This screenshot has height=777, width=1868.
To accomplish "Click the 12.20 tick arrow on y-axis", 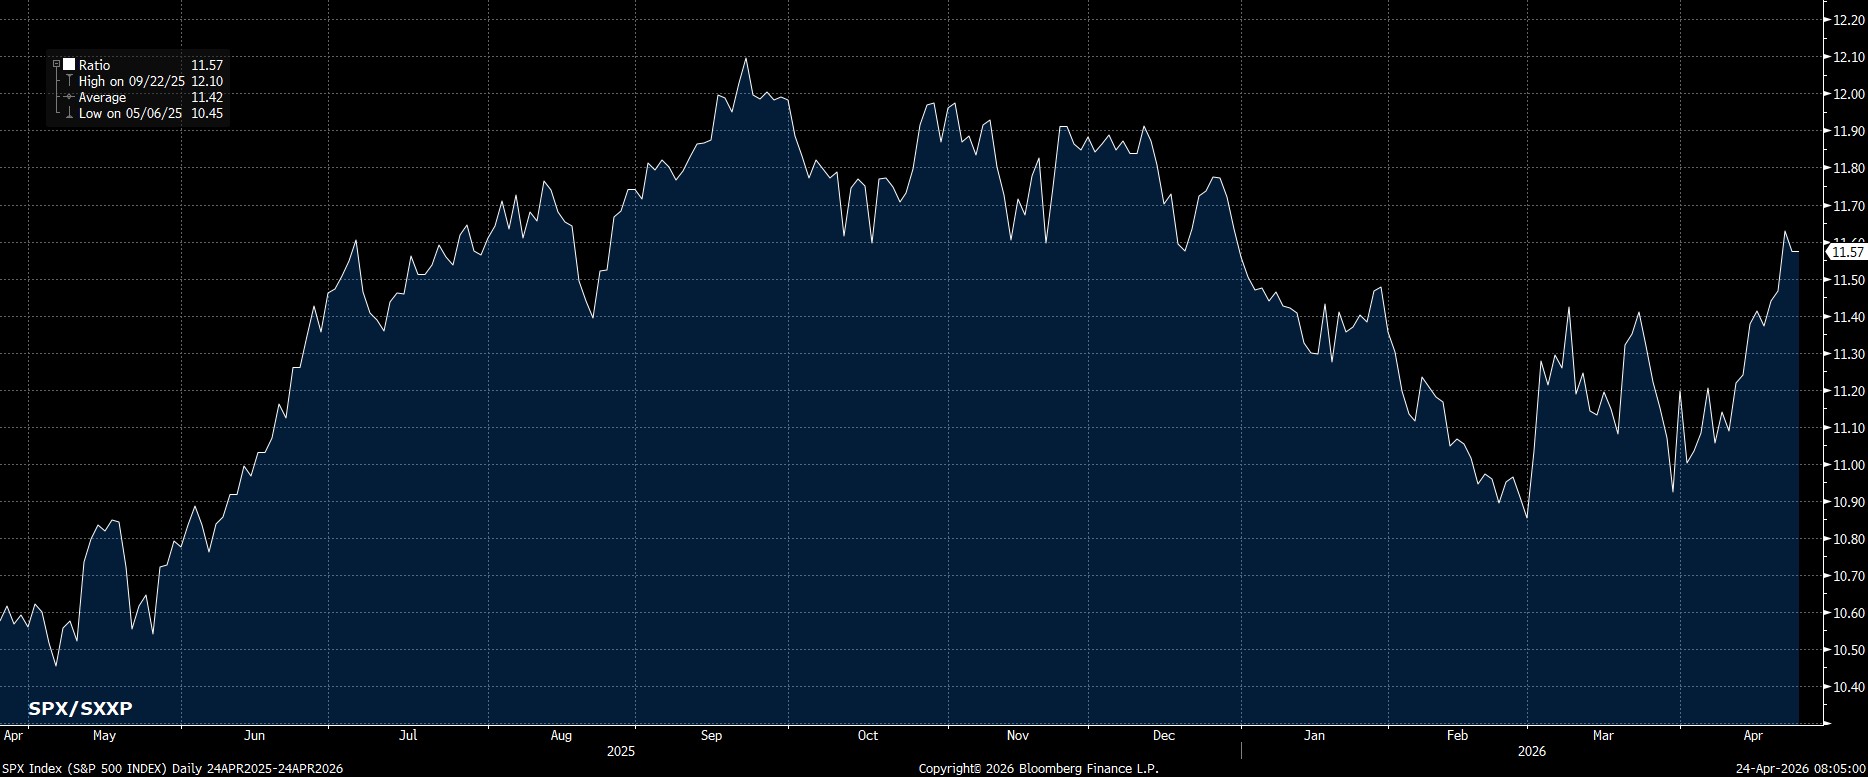I will point(1827,20).
